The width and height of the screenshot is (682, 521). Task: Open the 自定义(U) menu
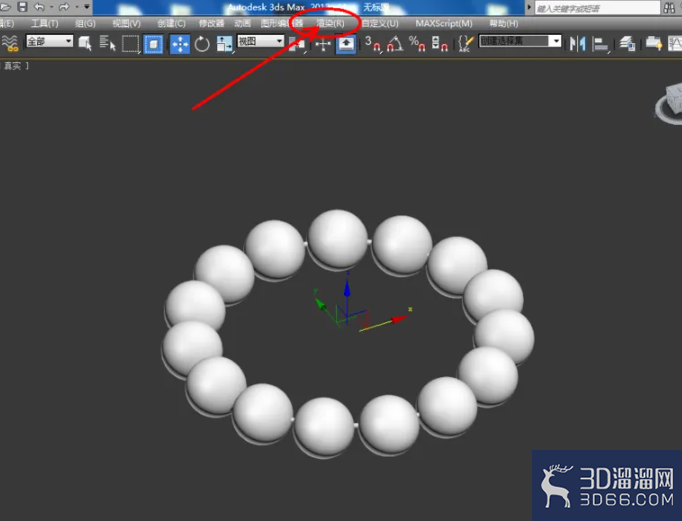pyautogui.click(x=380, y=23)
